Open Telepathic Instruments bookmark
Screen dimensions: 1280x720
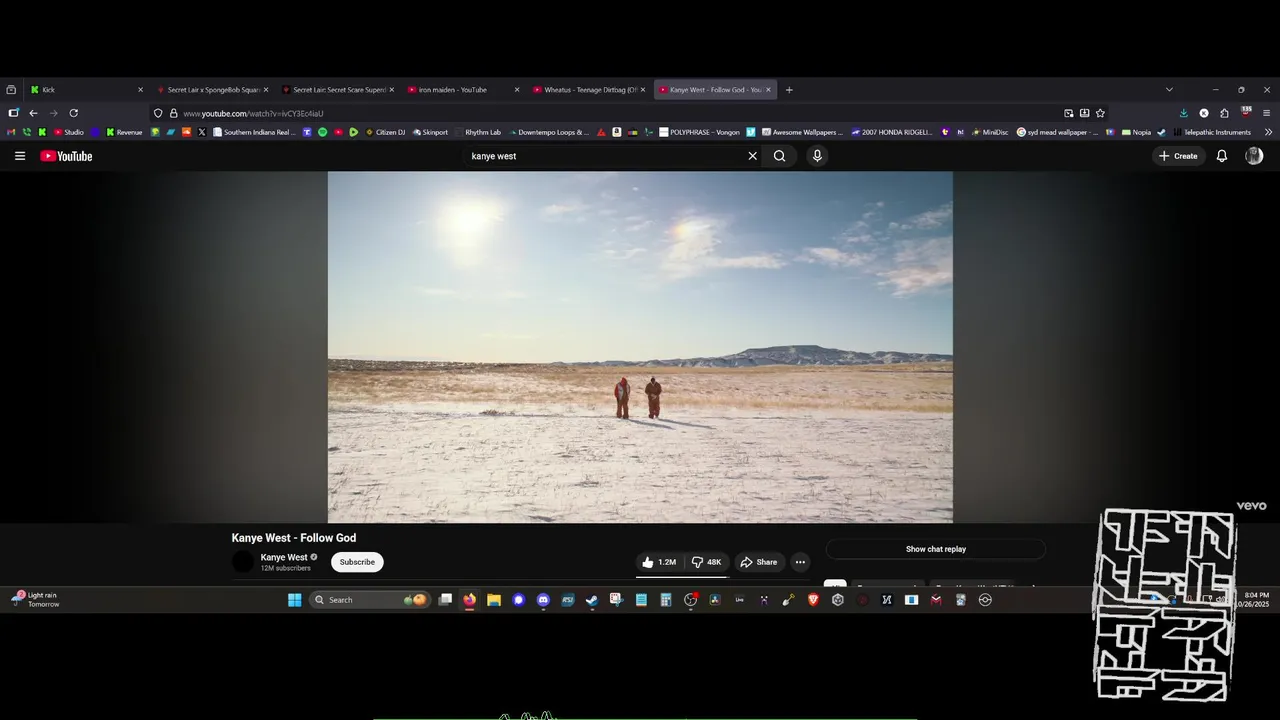click(1212, 132)
